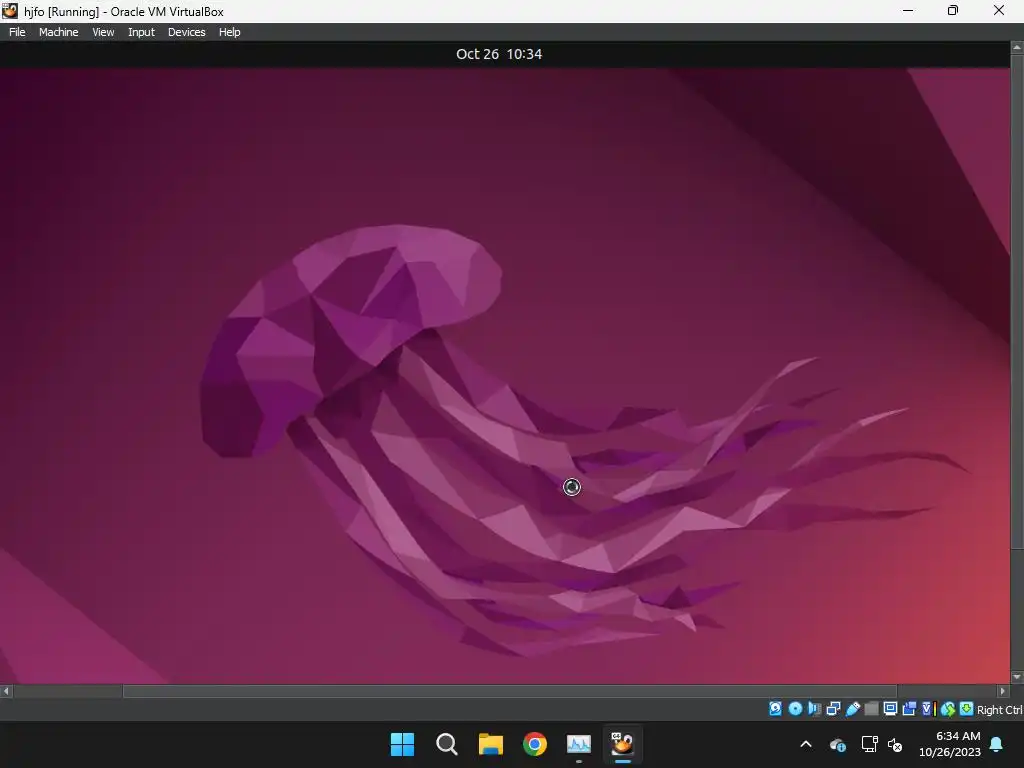
Task: Close the VirtualBox VM window
Action: coord(999,10)
